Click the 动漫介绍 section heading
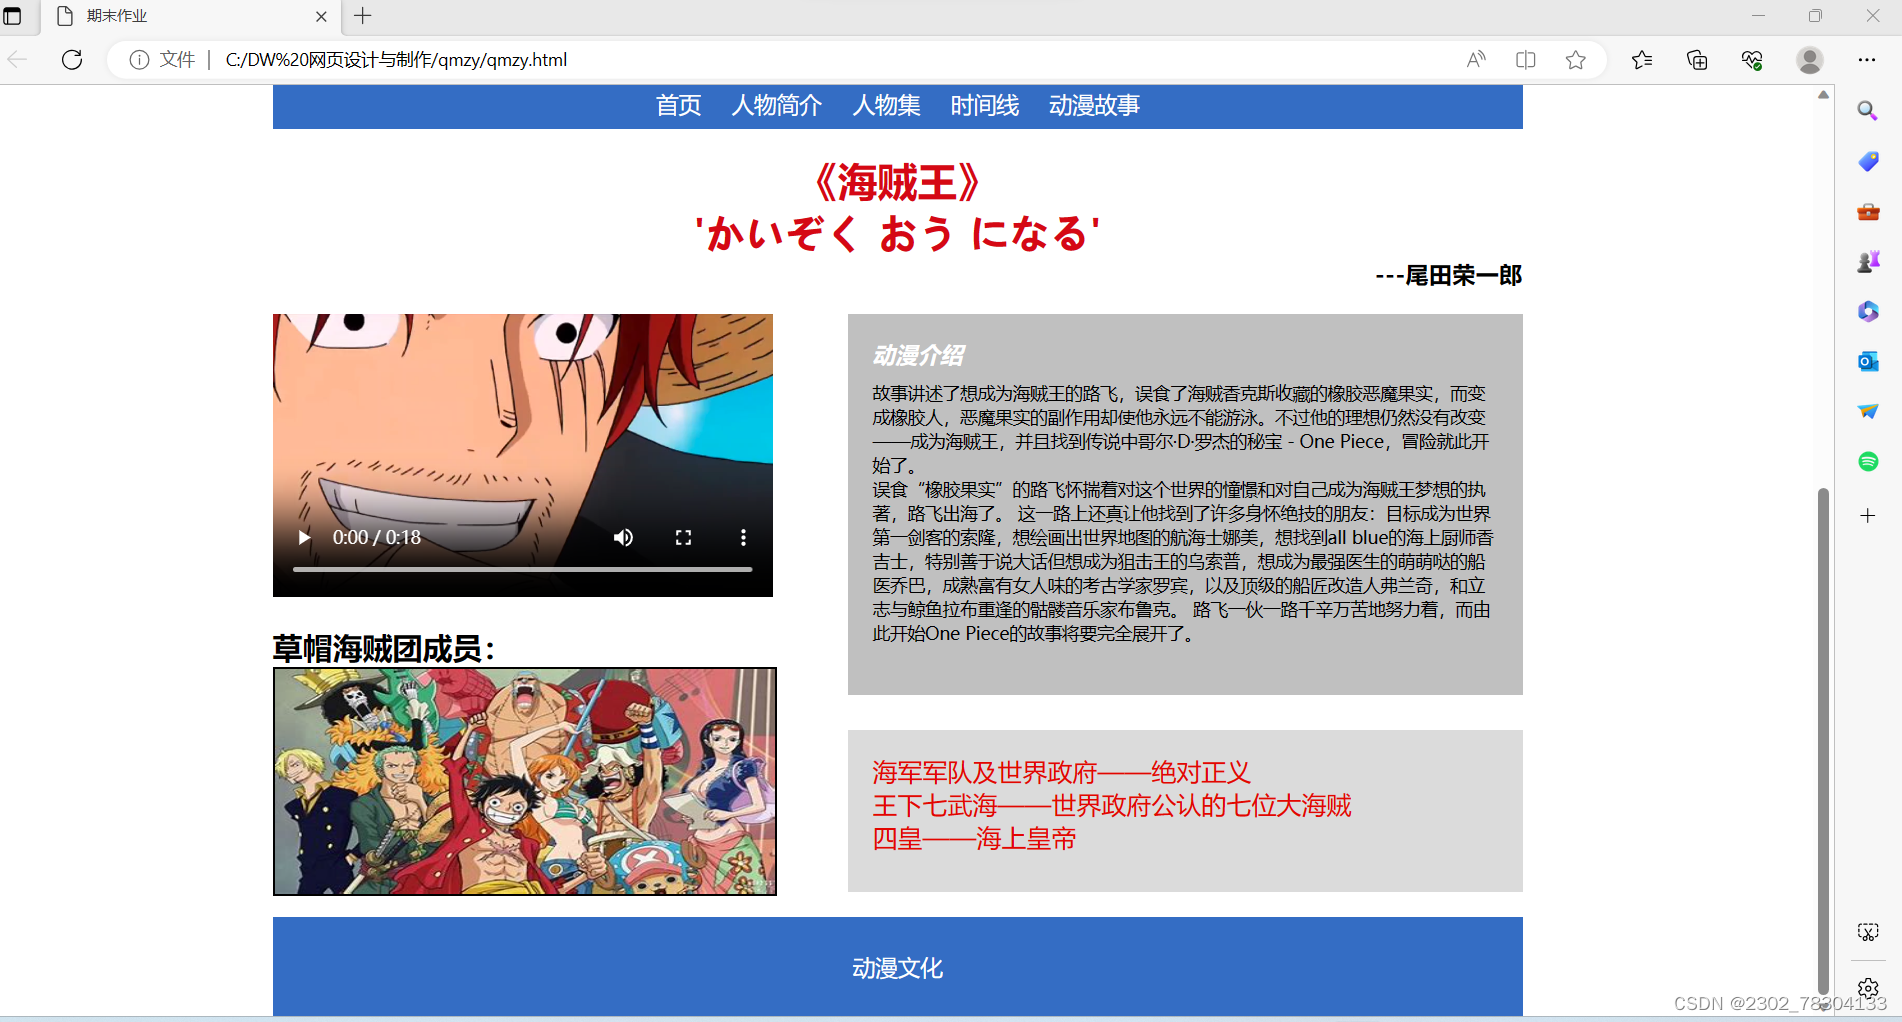This screenshot has width=1902, height=1022. [x=918, y=355]
